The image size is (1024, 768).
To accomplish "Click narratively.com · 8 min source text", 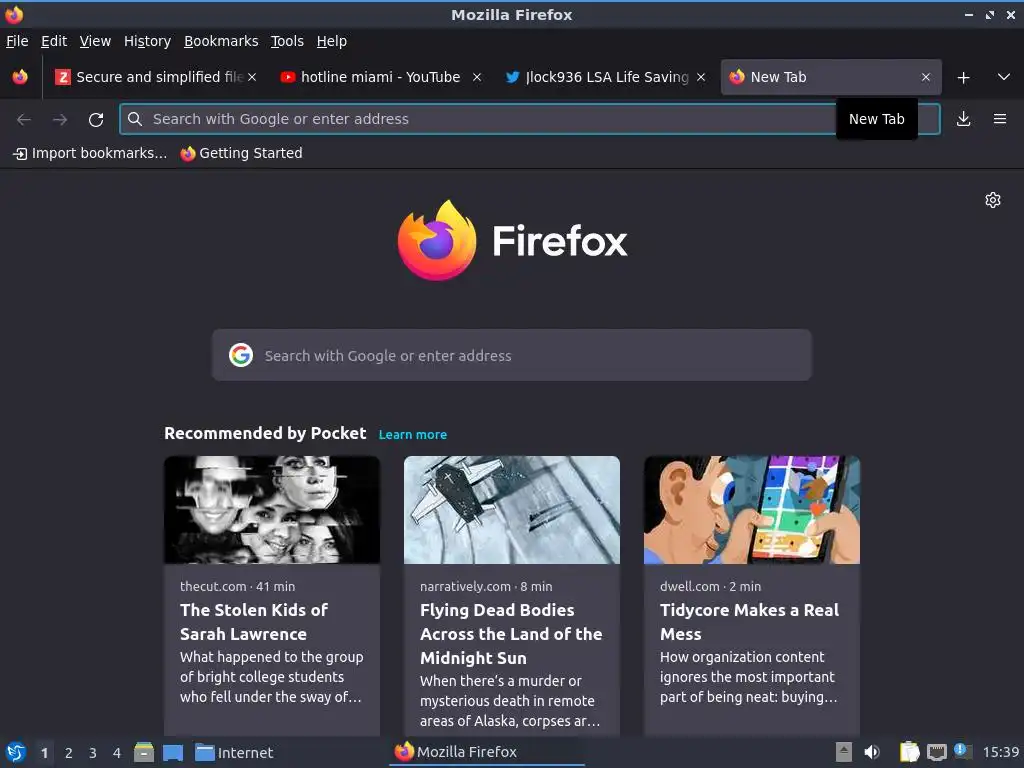I will click(x=486, y=586).
